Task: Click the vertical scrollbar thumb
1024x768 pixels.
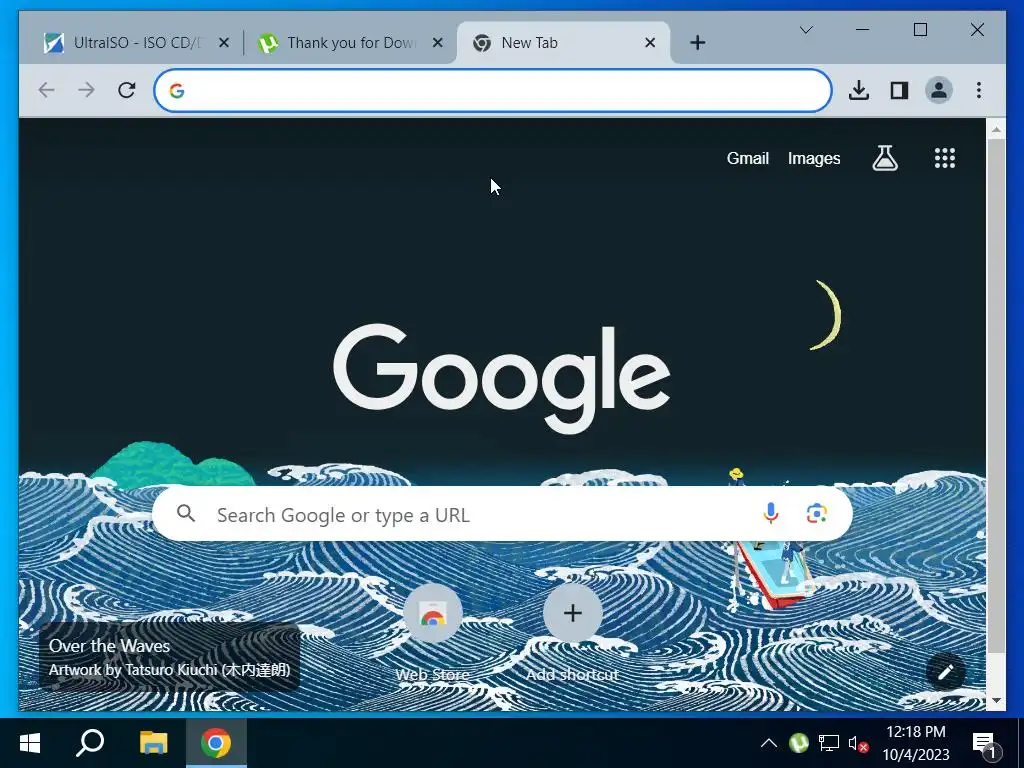Action: tap(995, 395)
